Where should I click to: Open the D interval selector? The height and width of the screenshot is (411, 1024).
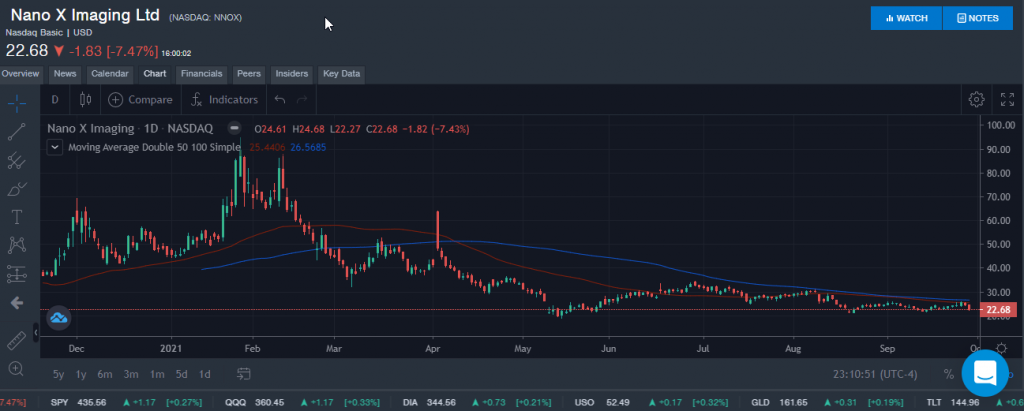pyautogui.click(x=55, y=99)
